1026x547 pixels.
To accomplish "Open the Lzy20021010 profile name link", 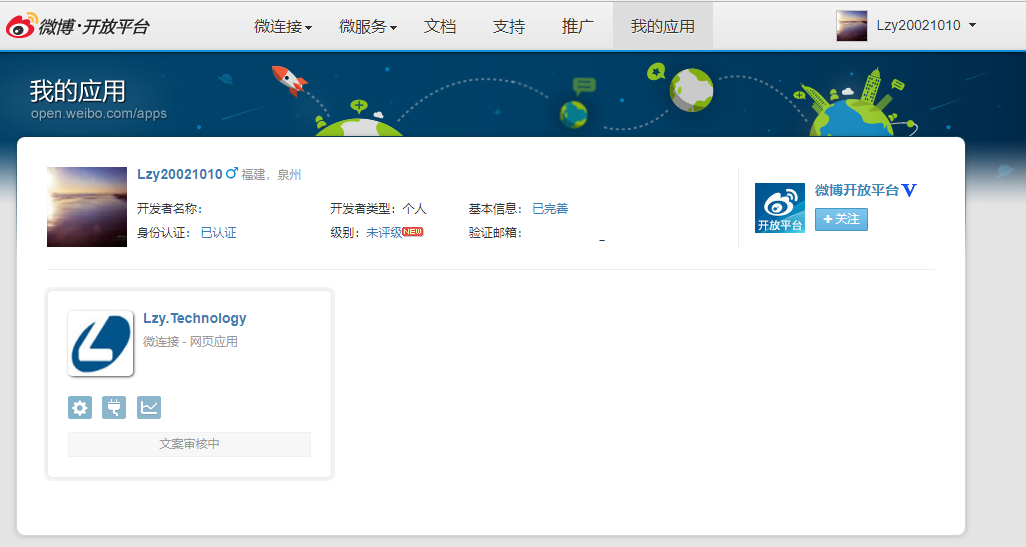I will (179, 174).
